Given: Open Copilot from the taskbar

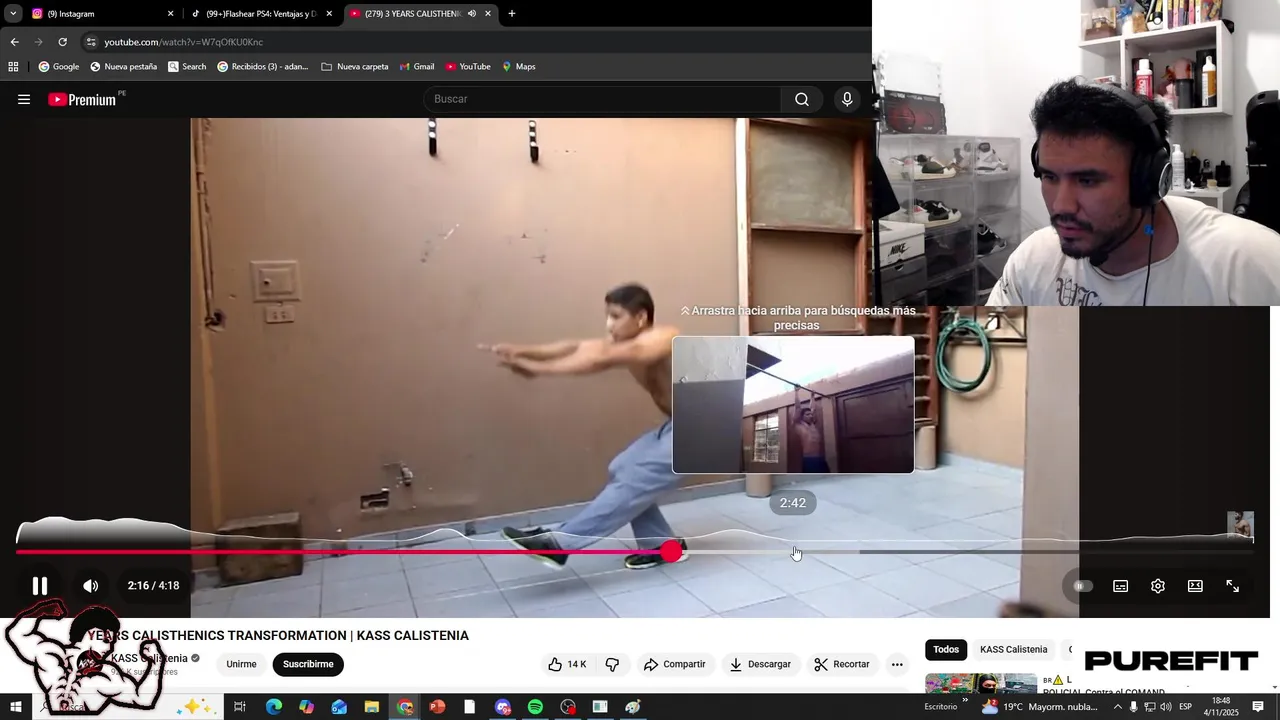Looking at the screenshot, I should (306, 707).
